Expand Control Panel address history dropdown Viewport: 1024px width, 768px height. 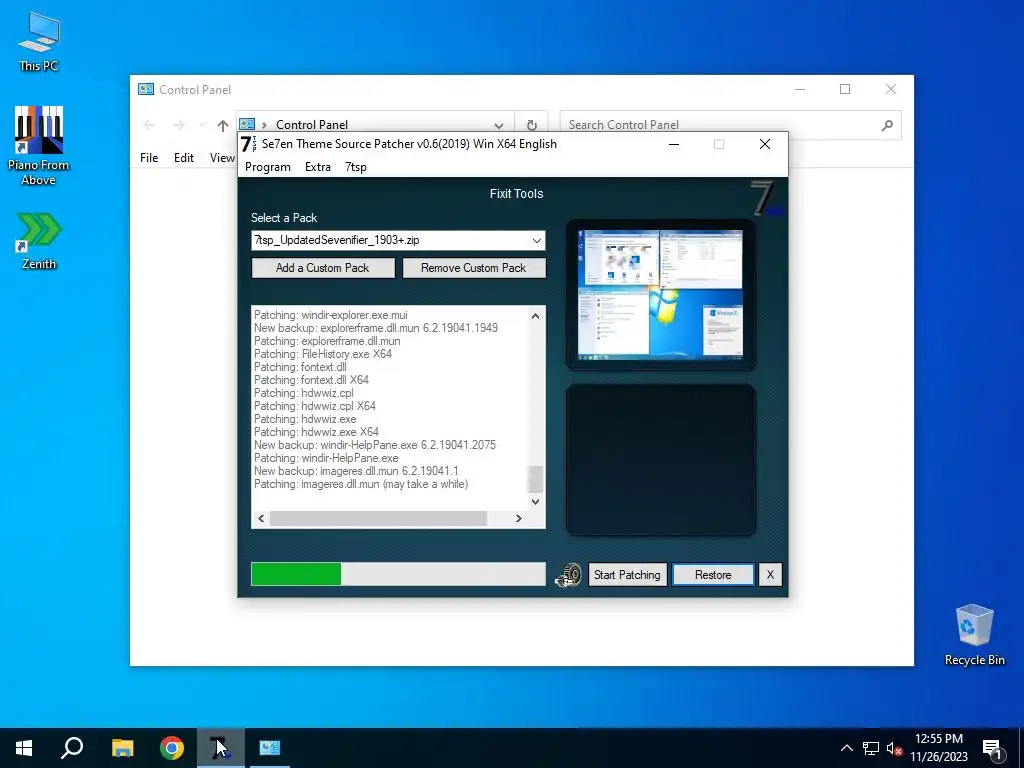[x=499, y=125]
